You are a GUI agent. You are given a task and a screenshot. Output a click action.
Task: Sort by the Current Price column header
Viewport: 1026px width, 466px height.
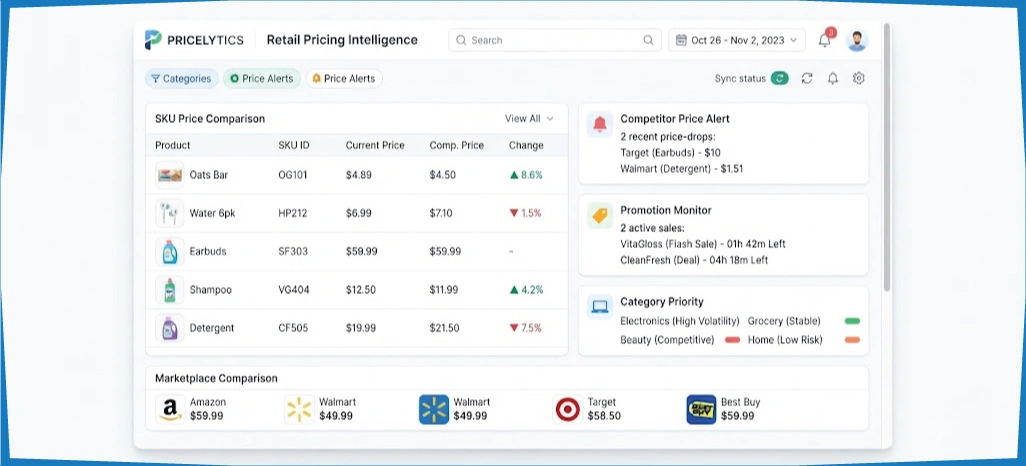[375, 145]
